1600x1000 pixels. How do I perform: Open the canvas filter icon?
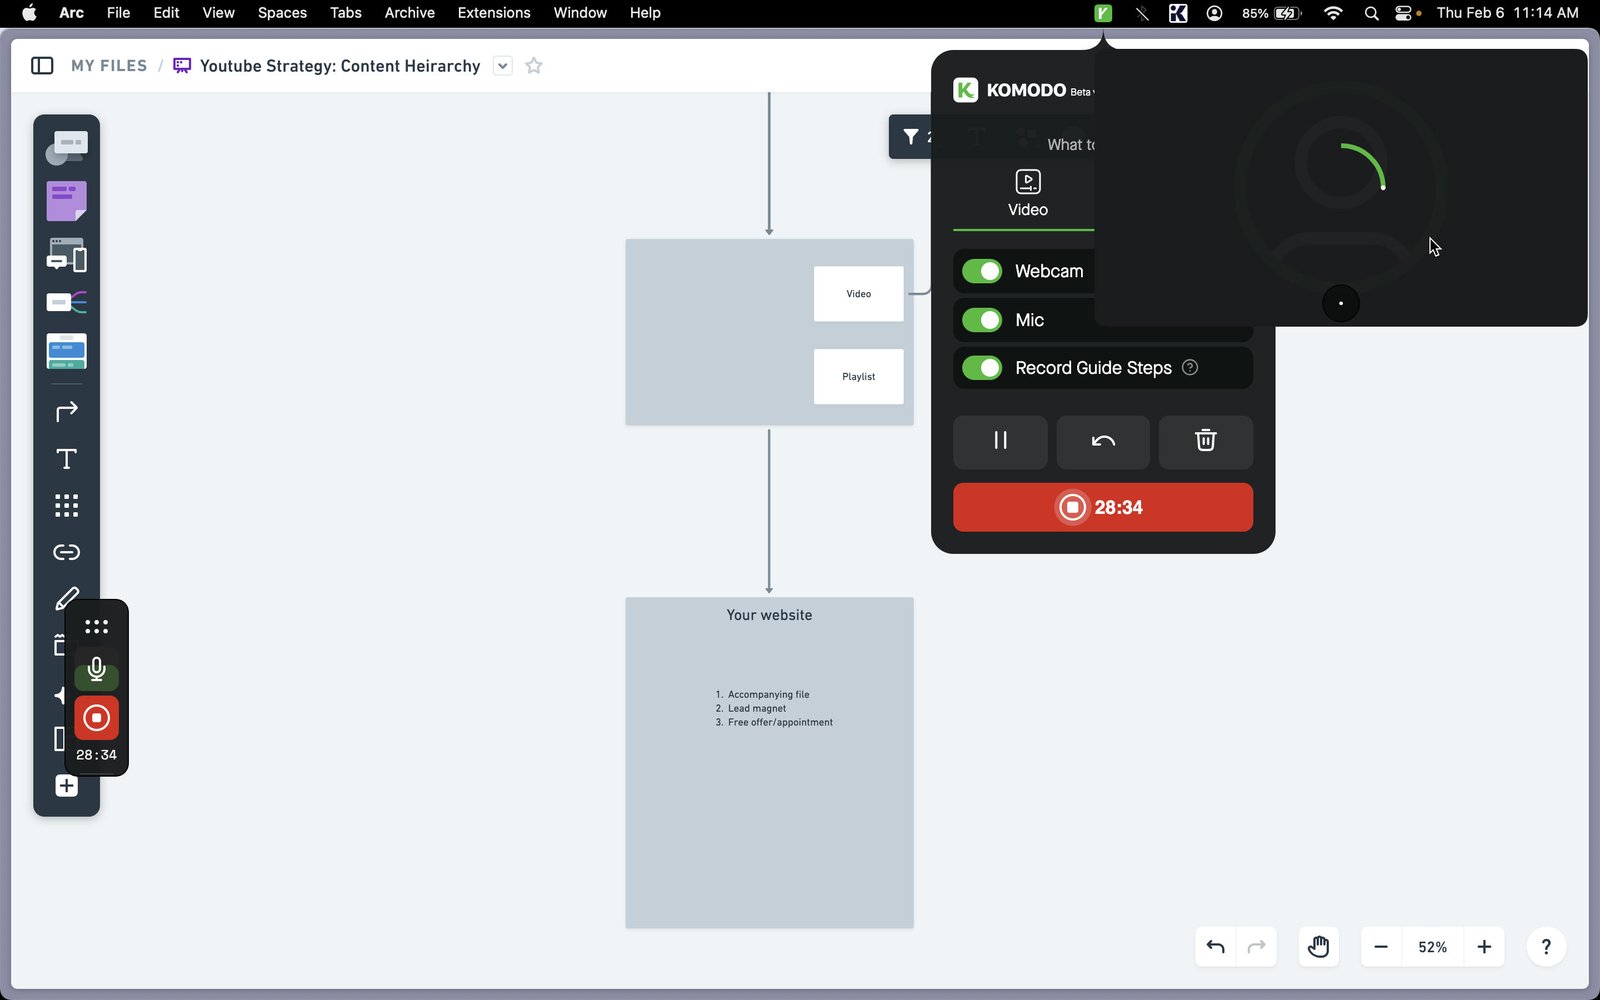click(x=911, y=137)
